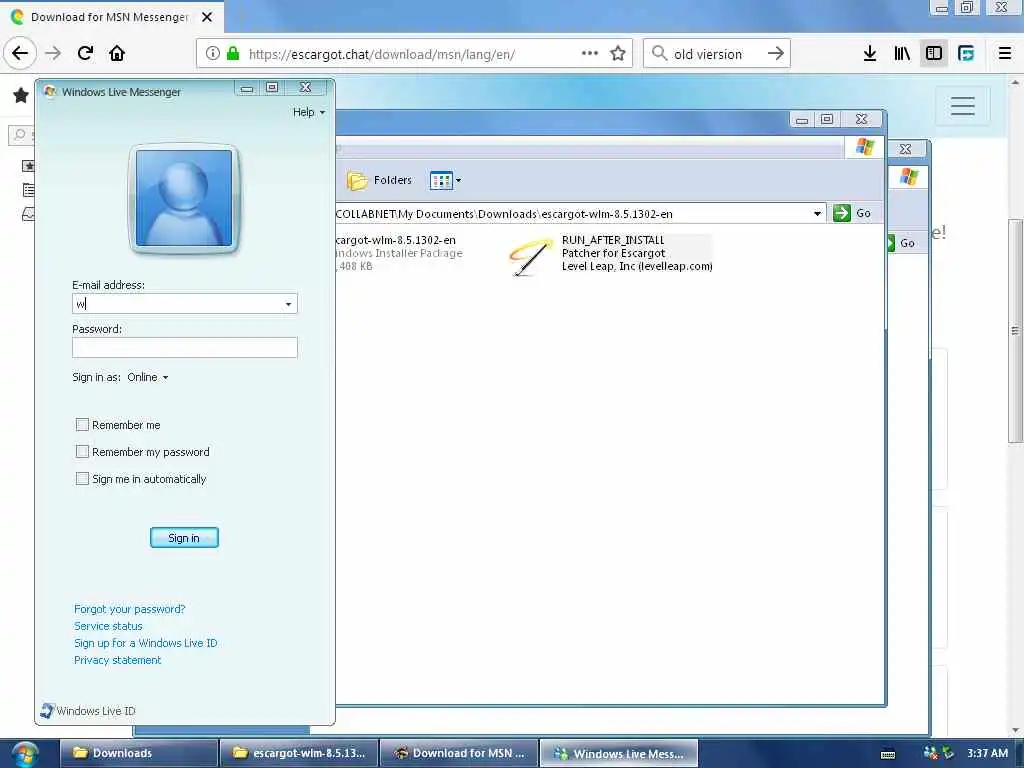Screen dimensions: 1024x768
Task: Click the Password input field
Action: [x=185, y=347]
